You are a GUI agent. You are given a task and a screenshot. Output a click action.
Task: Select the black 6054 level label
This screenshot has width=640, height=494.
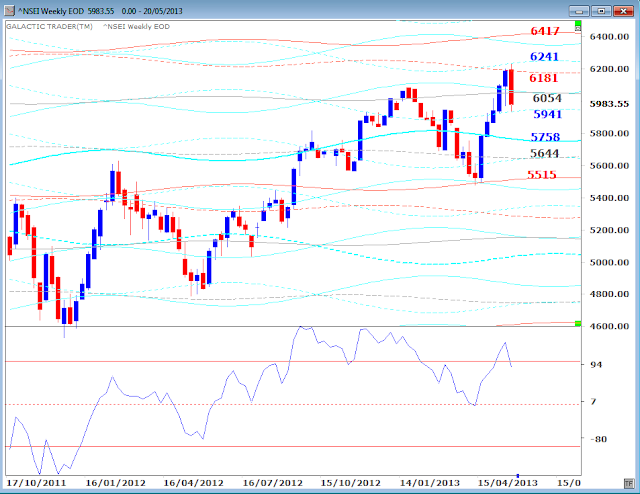click(x=547, y=98)
